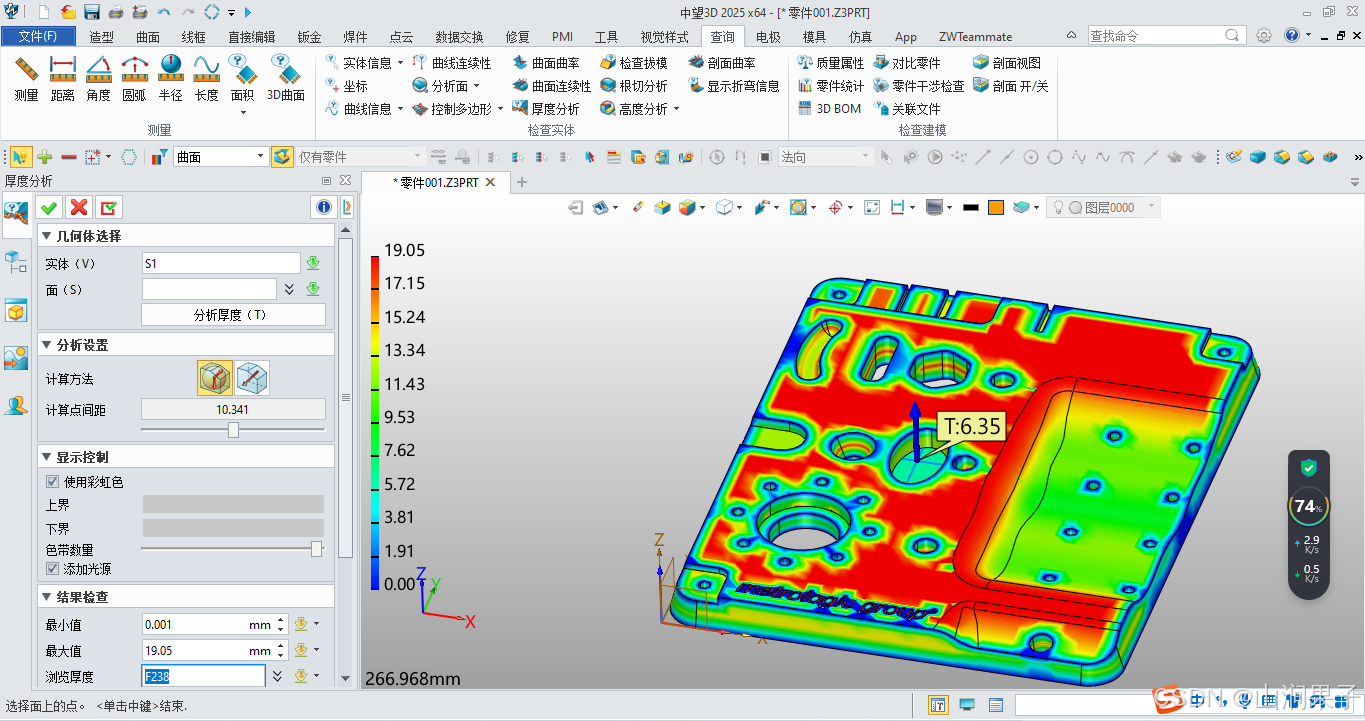Select the 3D曲面 tool
The image size is (1365, 721).
point(286,79)
